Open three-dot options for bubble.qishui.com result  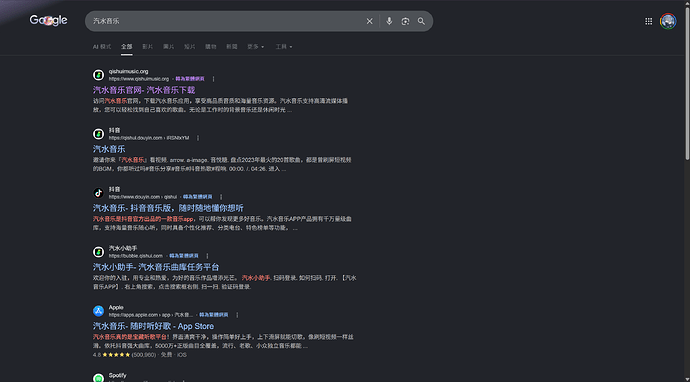(207, 256)
